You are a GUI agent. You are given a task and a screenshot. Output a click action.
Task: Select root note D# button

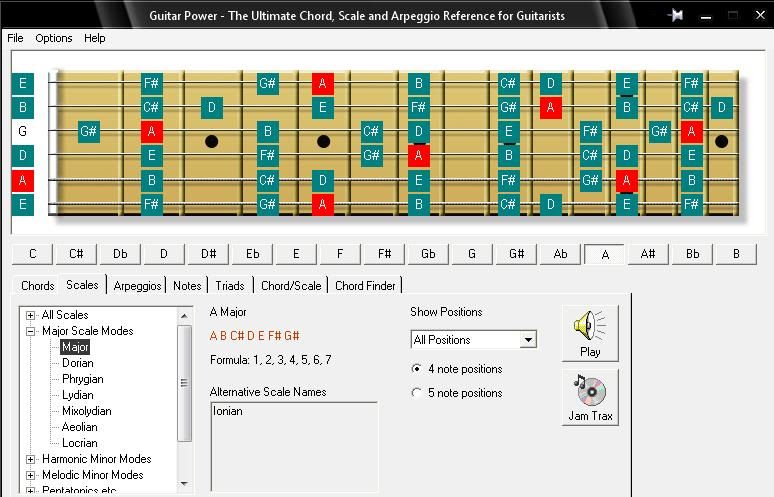coord(208,254)
